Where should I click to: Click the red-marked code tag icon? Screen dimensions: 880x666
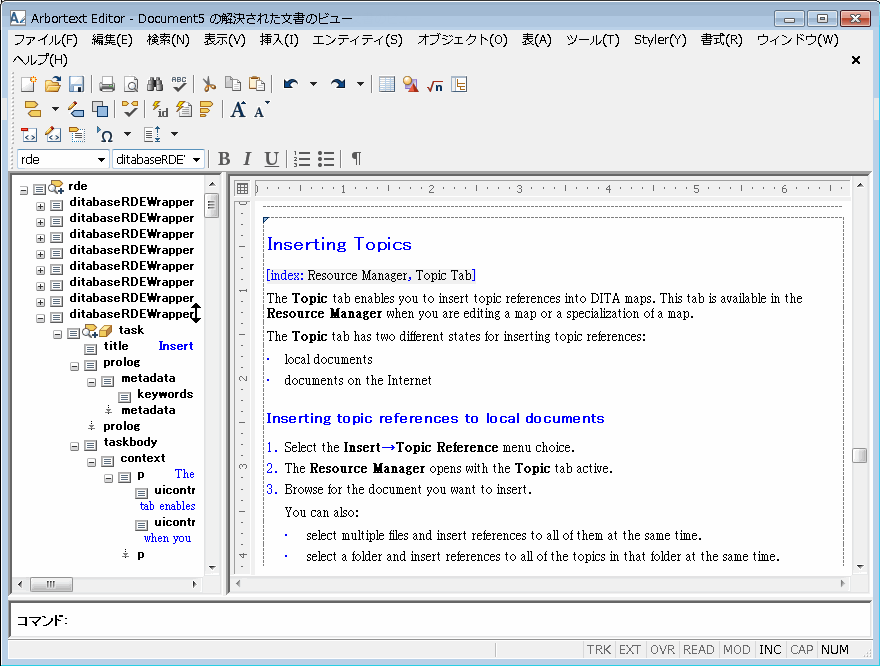click(29, 134)
